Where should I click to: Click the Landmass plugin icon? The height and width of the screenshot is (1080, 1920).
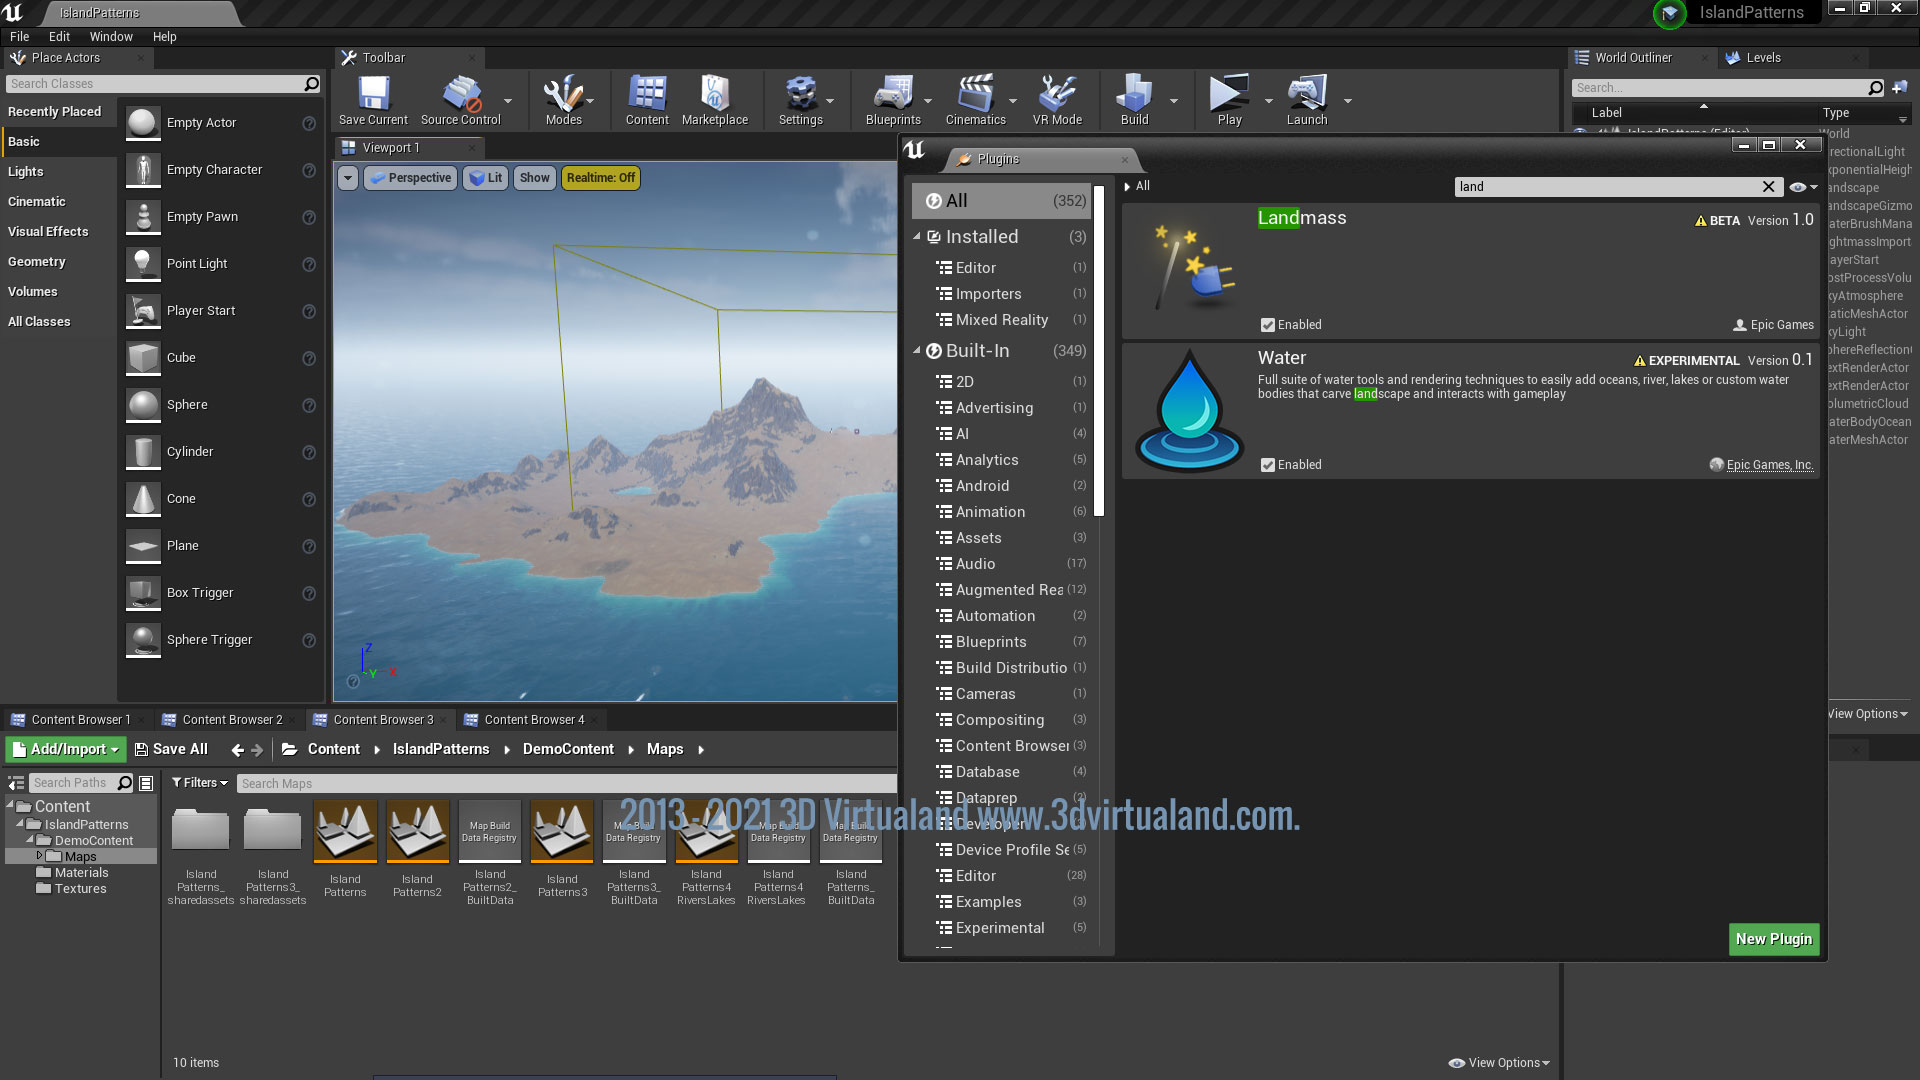(x=1190, y=266)
